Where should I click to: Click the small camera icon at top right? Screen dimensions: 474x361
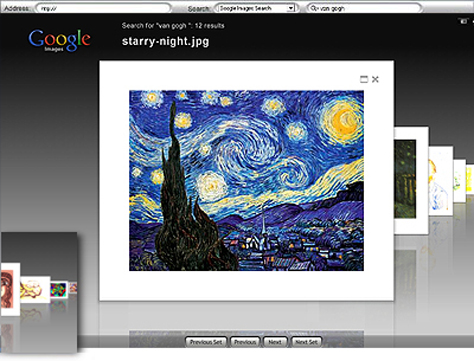tap(464, 21)
